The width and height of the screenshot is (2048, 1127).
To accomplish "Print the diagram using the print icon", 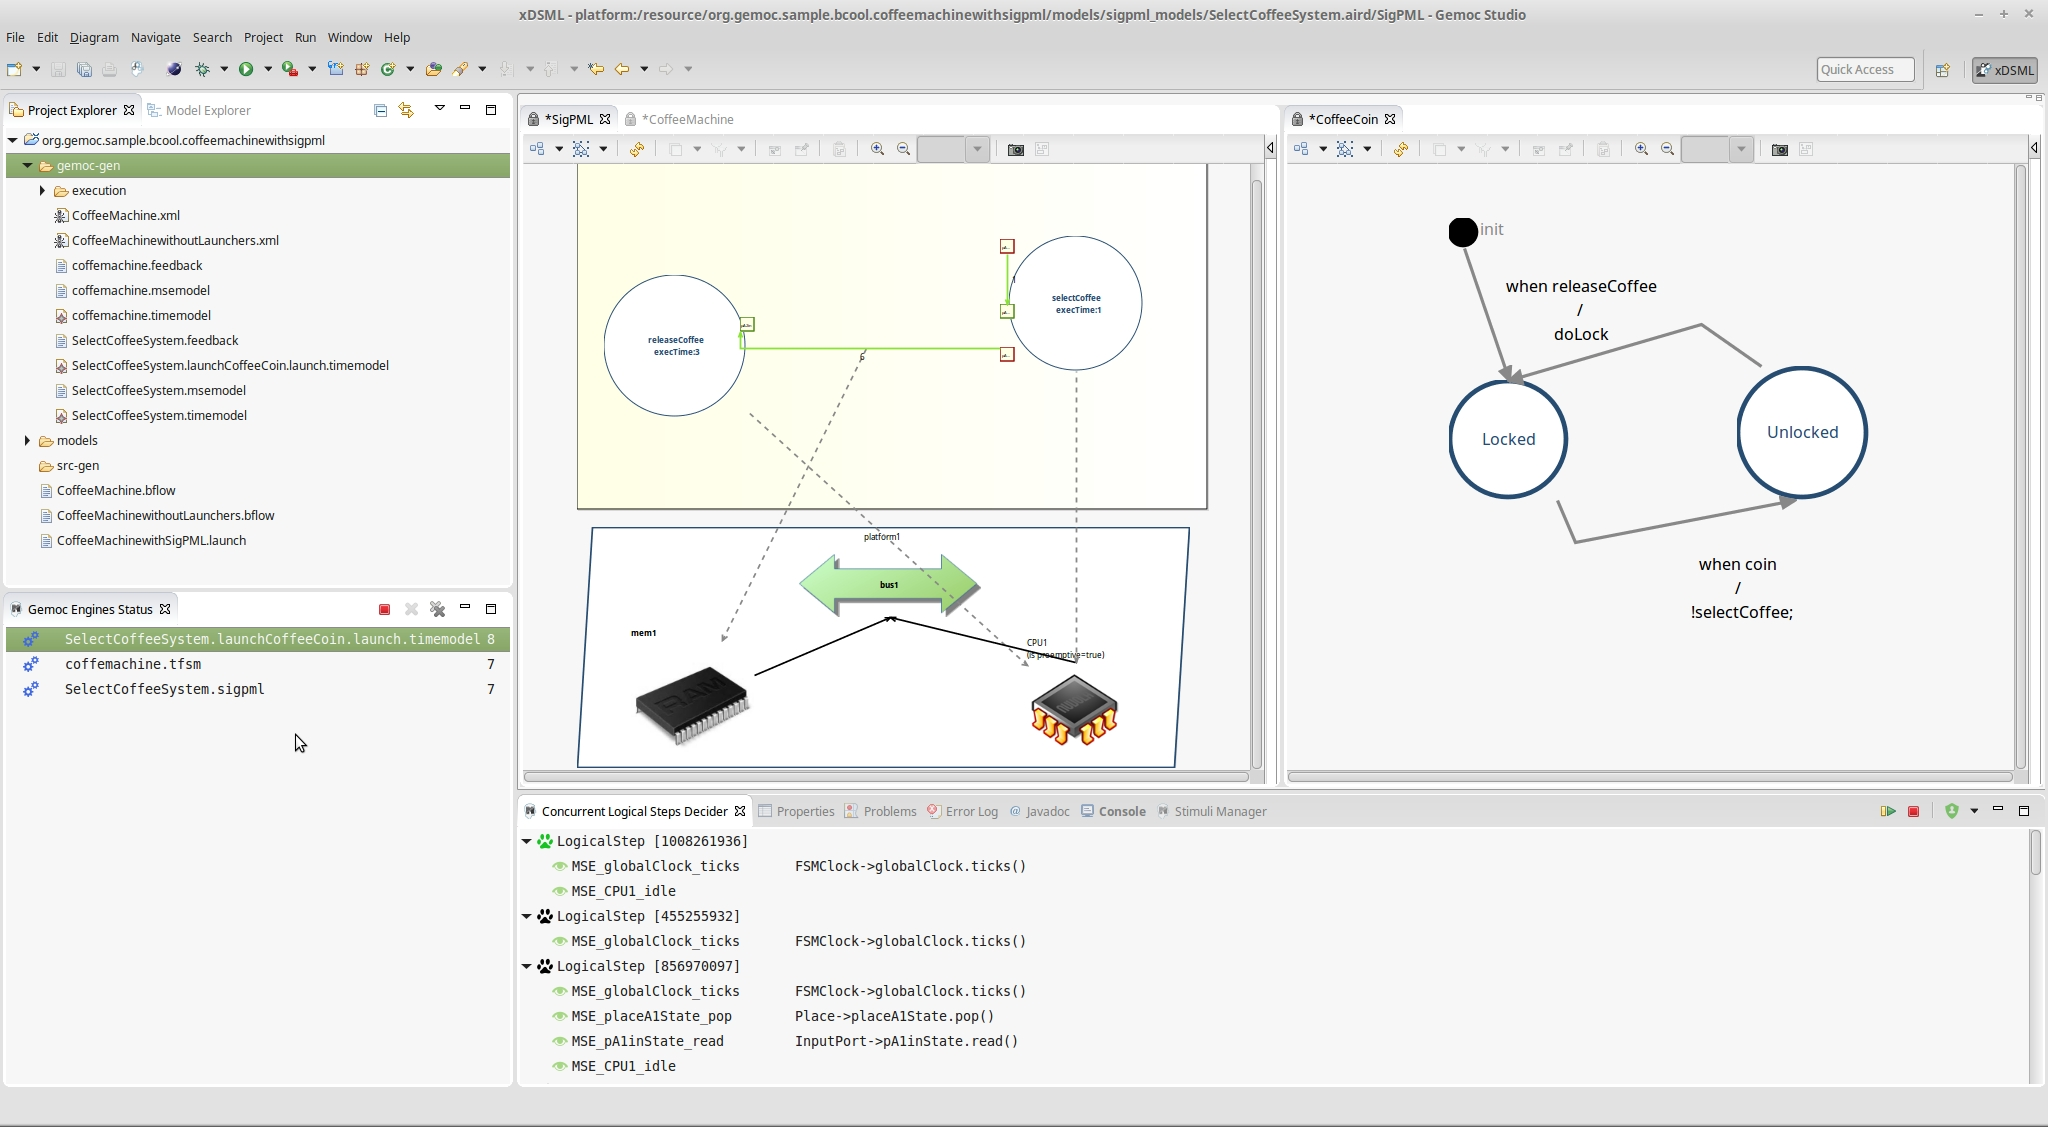I will coord(109,69).
